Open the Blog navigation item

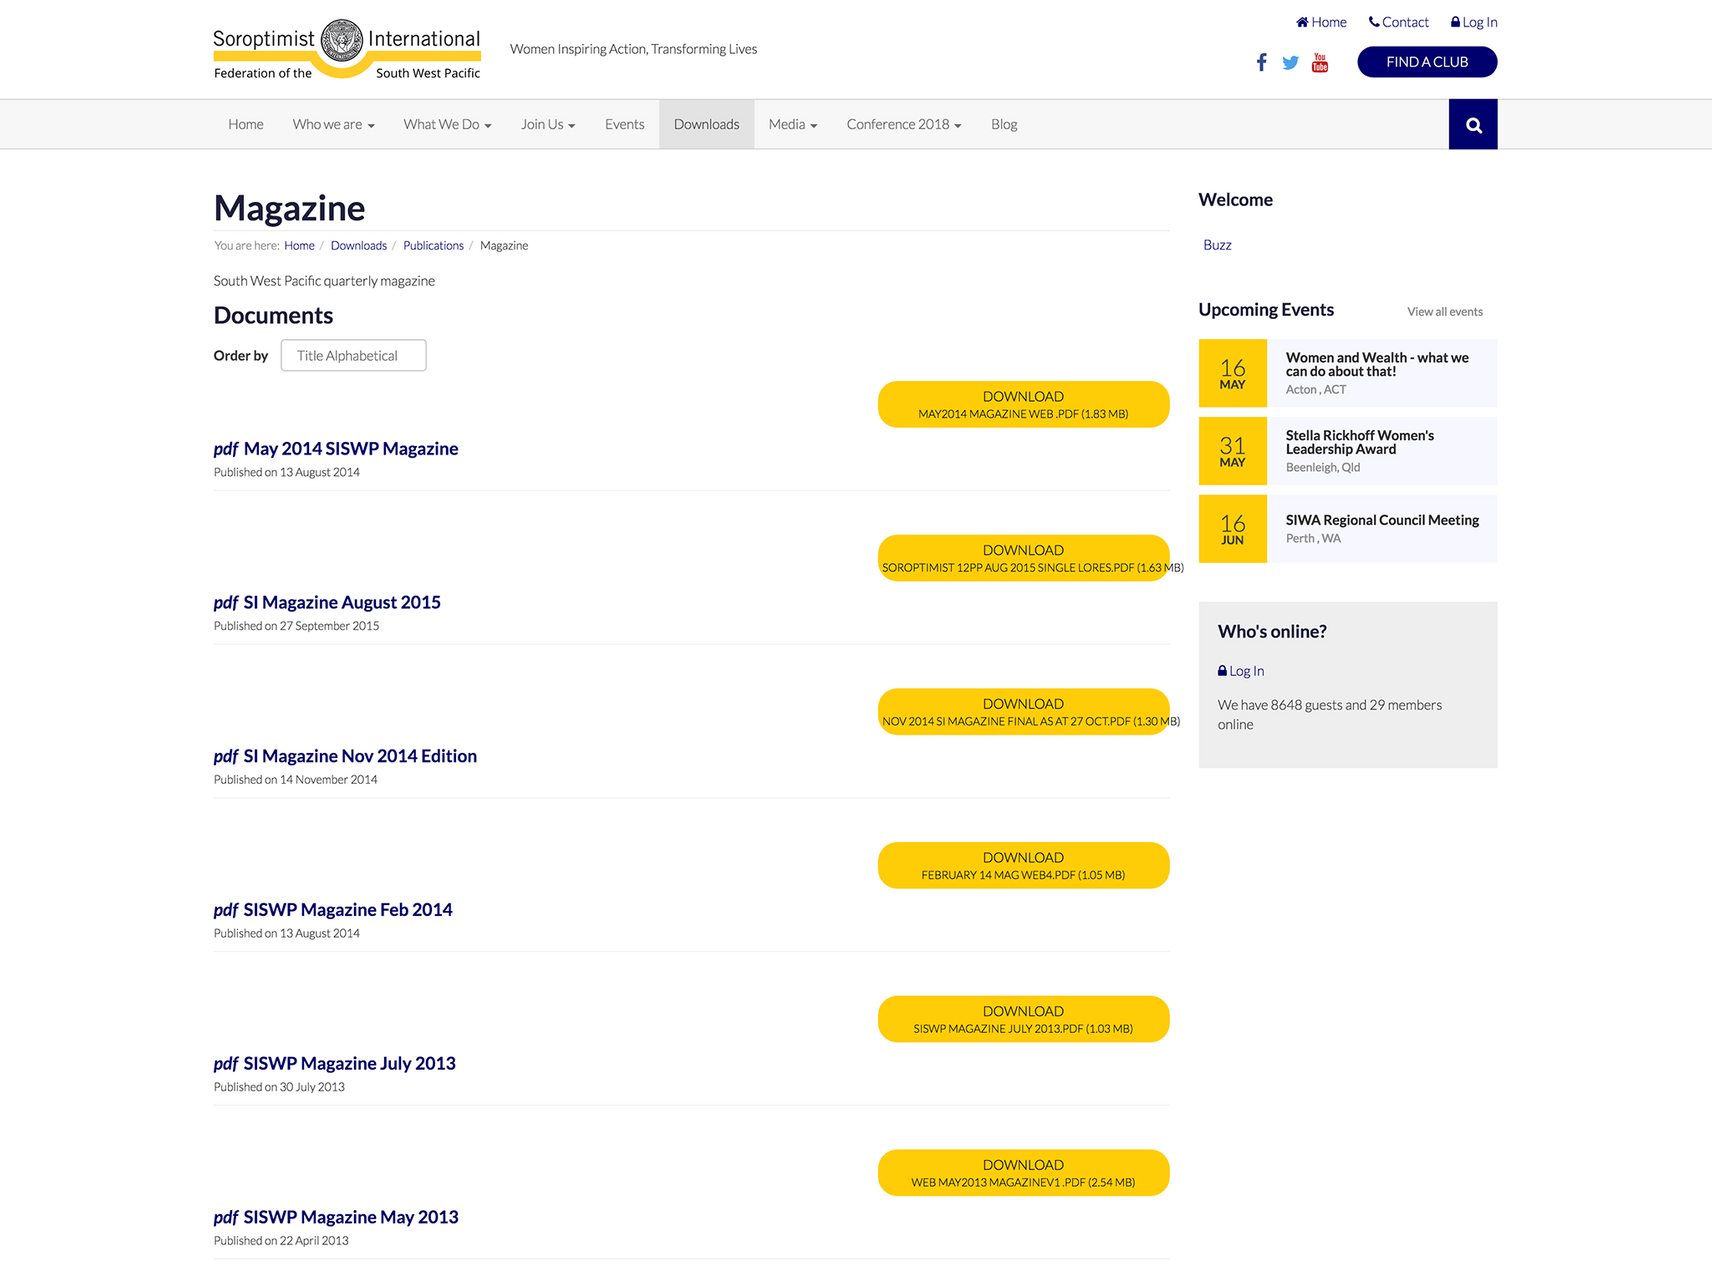1004,125
